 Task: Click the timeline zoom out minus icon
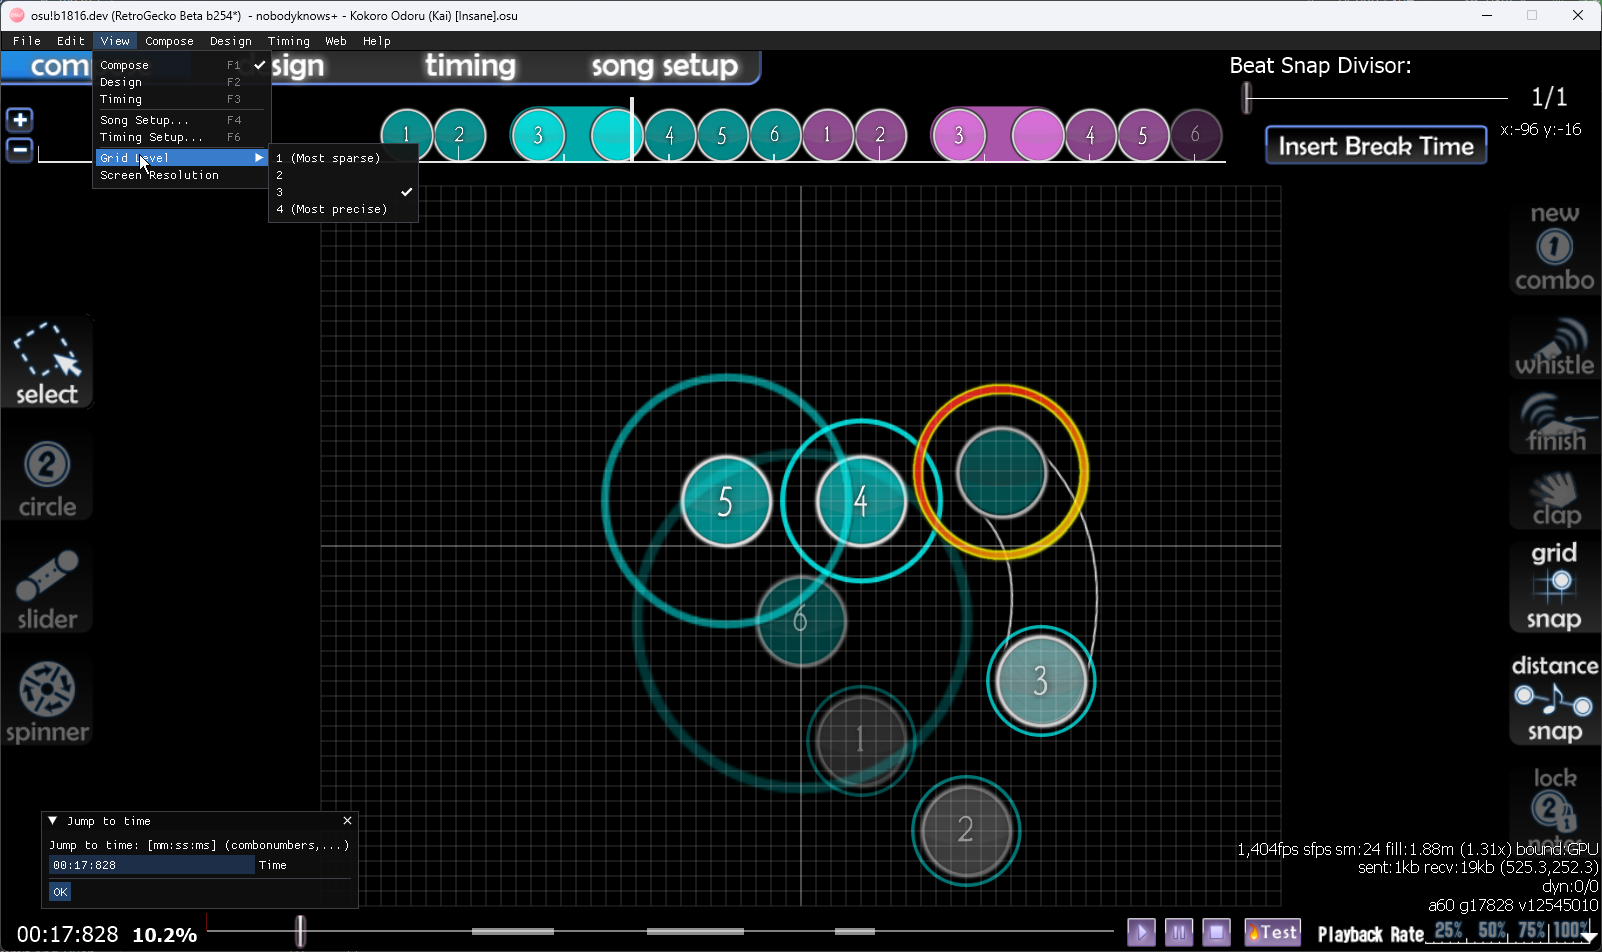click(20, 151)
